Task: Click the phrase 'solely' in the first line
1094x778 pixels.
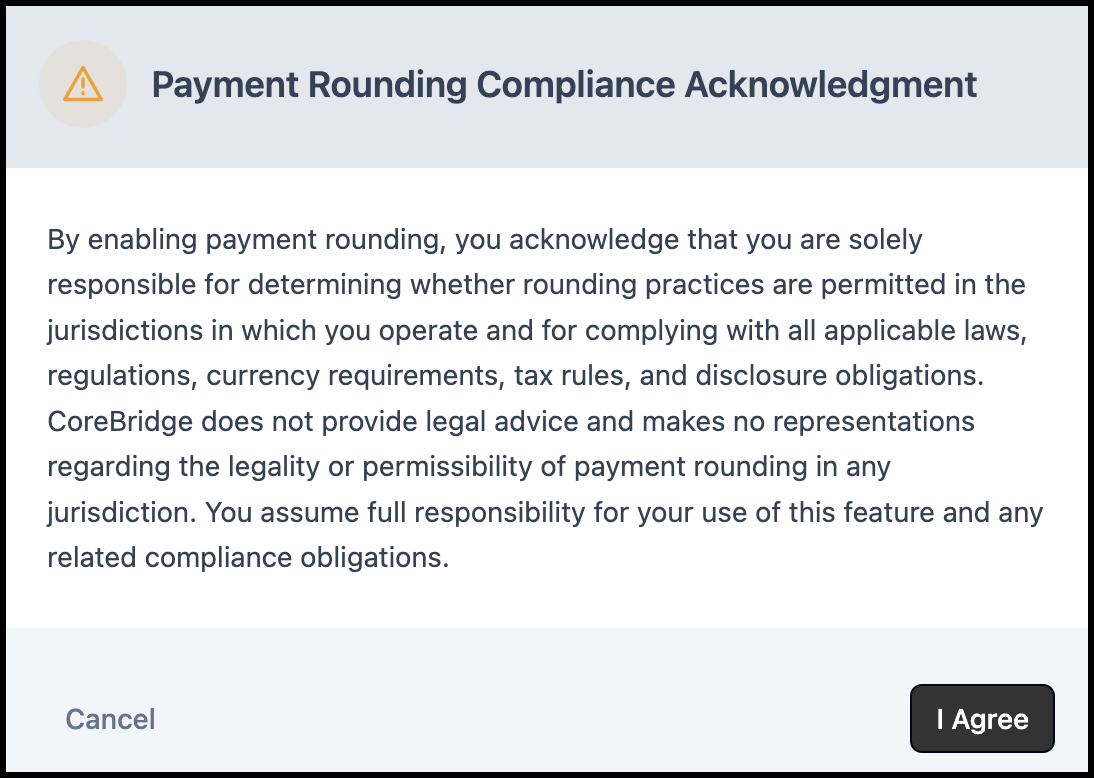Action: click(x=885, y=240)
